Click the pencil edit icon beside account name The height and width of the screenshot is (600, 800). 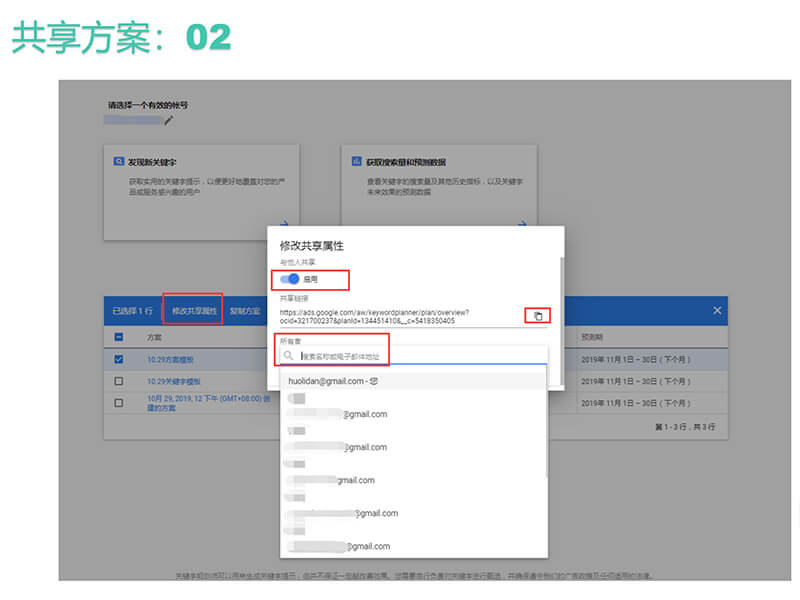point(168,120)
